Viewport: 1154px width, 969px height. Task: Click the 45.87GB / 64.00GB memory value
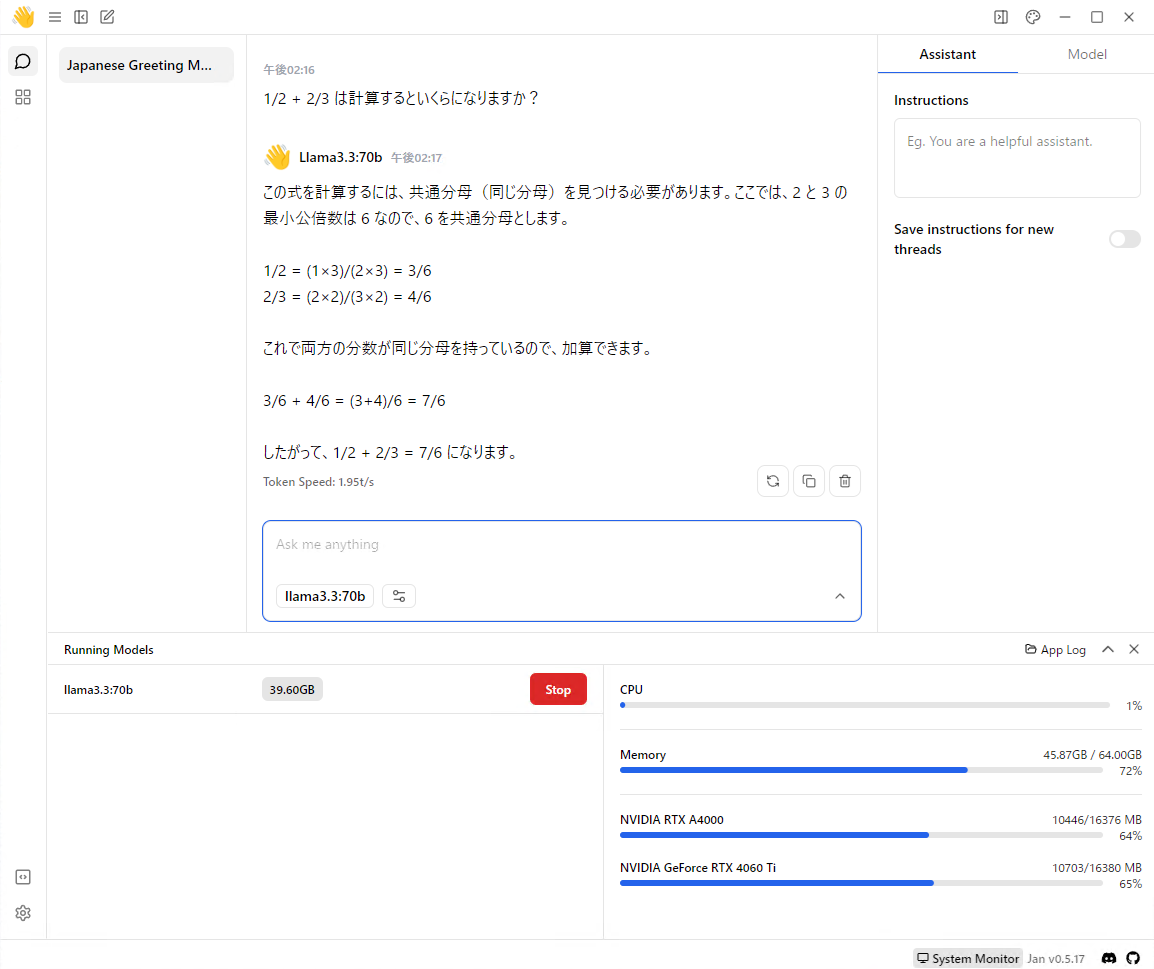tap(1092, 755)
